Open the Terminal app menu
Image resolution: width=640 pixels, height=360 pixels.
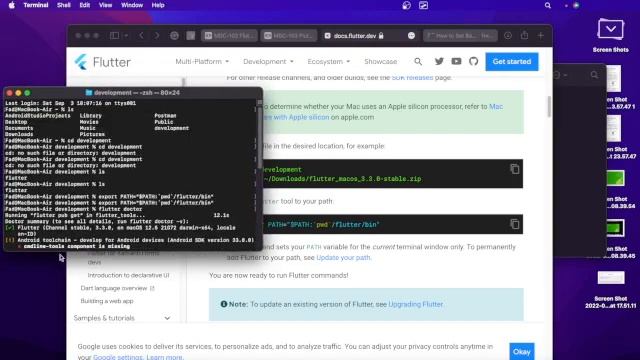tap(36, 5)
